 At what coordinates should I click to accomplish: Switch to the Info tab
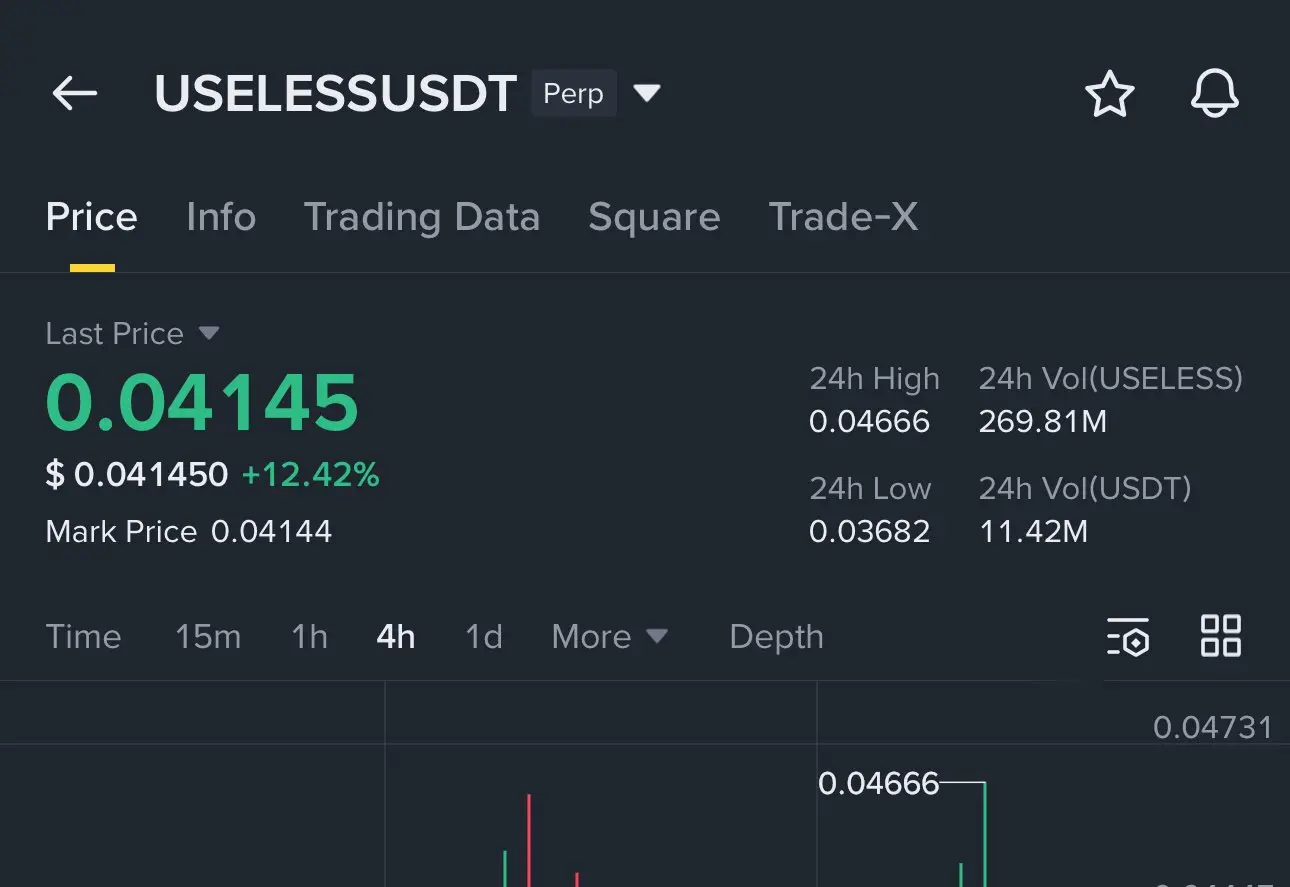[221, 217]
